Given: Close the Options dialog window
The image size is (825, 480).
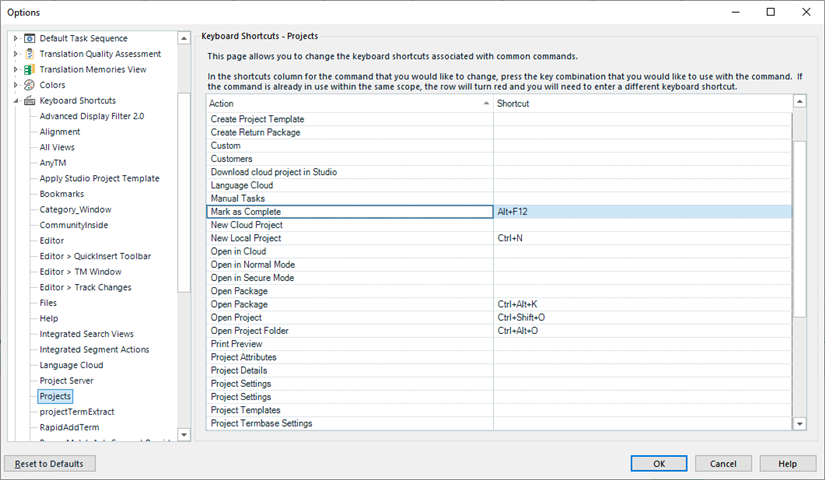Looking at the screenshot, I should coord(806,12).
